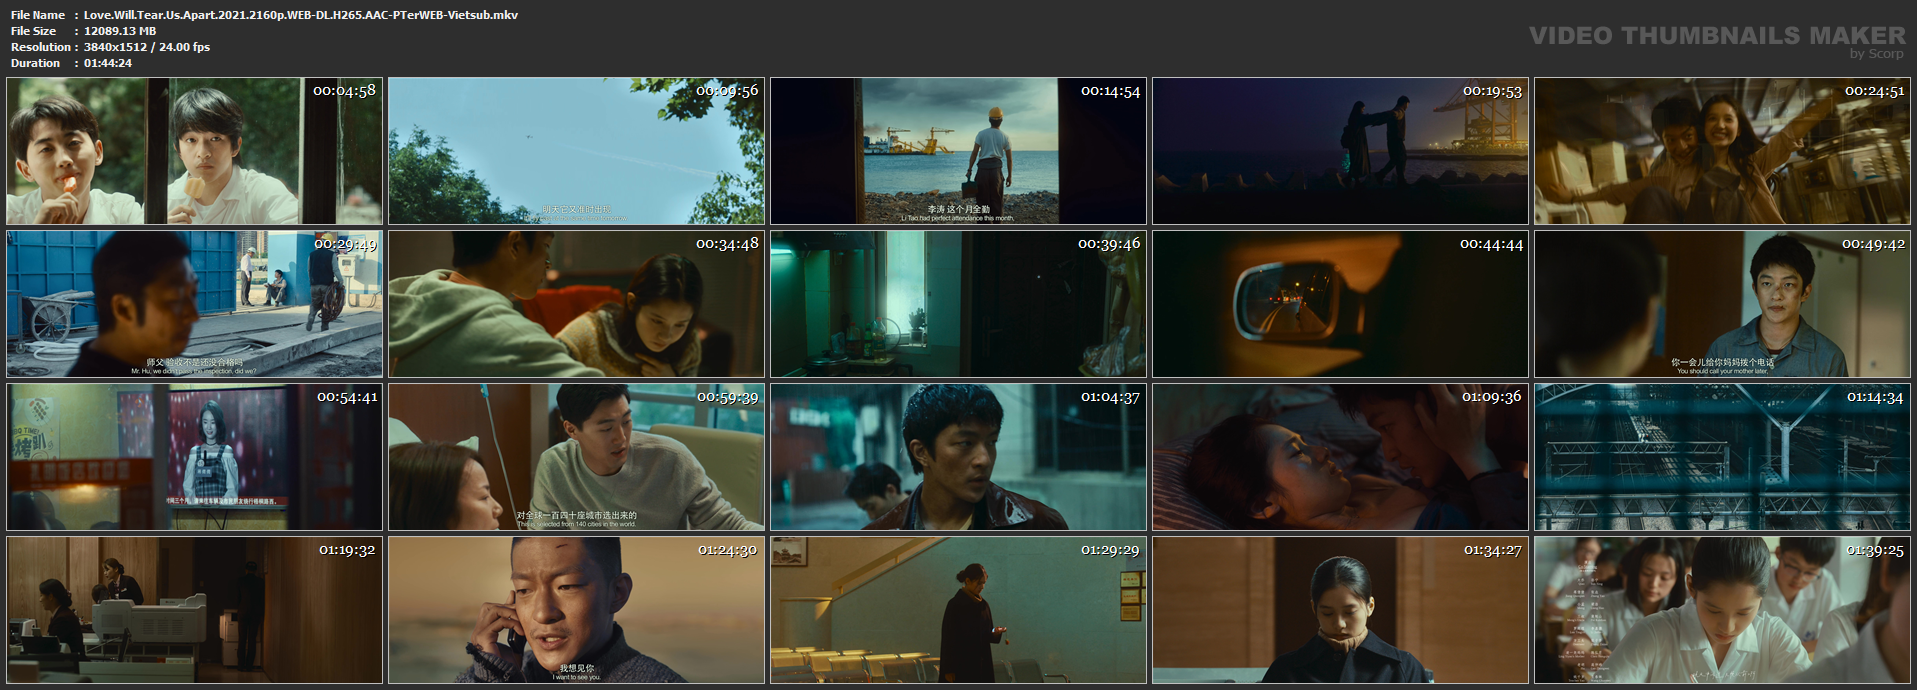The height and width of the screenshot is (690, 1917).
Task: Select the thumbnail at 00:54:41
Action: pyautogui.click(x=194, y=457)
